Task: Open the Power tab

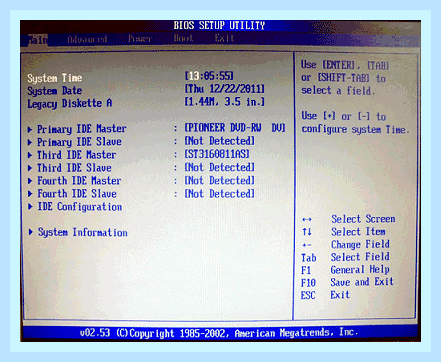Action: point(140,39)
